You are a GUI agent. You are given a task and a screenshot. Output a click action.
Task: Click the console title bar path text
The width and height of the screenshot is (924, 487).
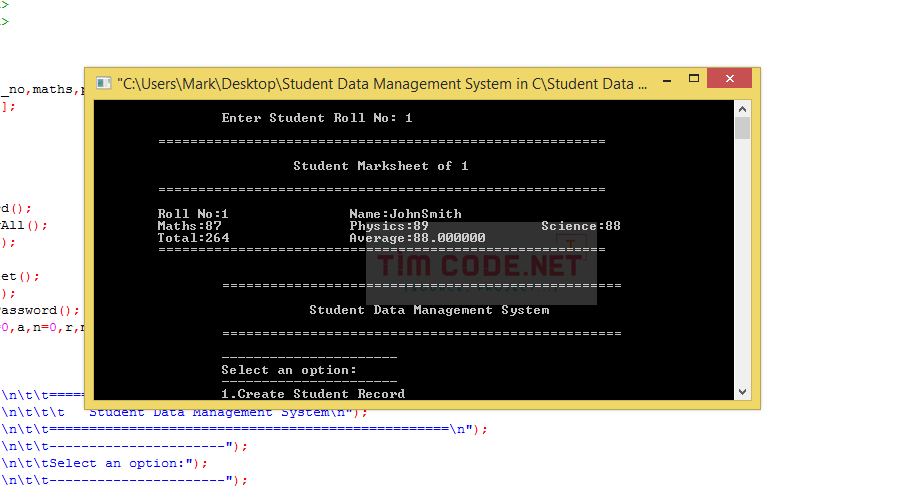point(382,84)
